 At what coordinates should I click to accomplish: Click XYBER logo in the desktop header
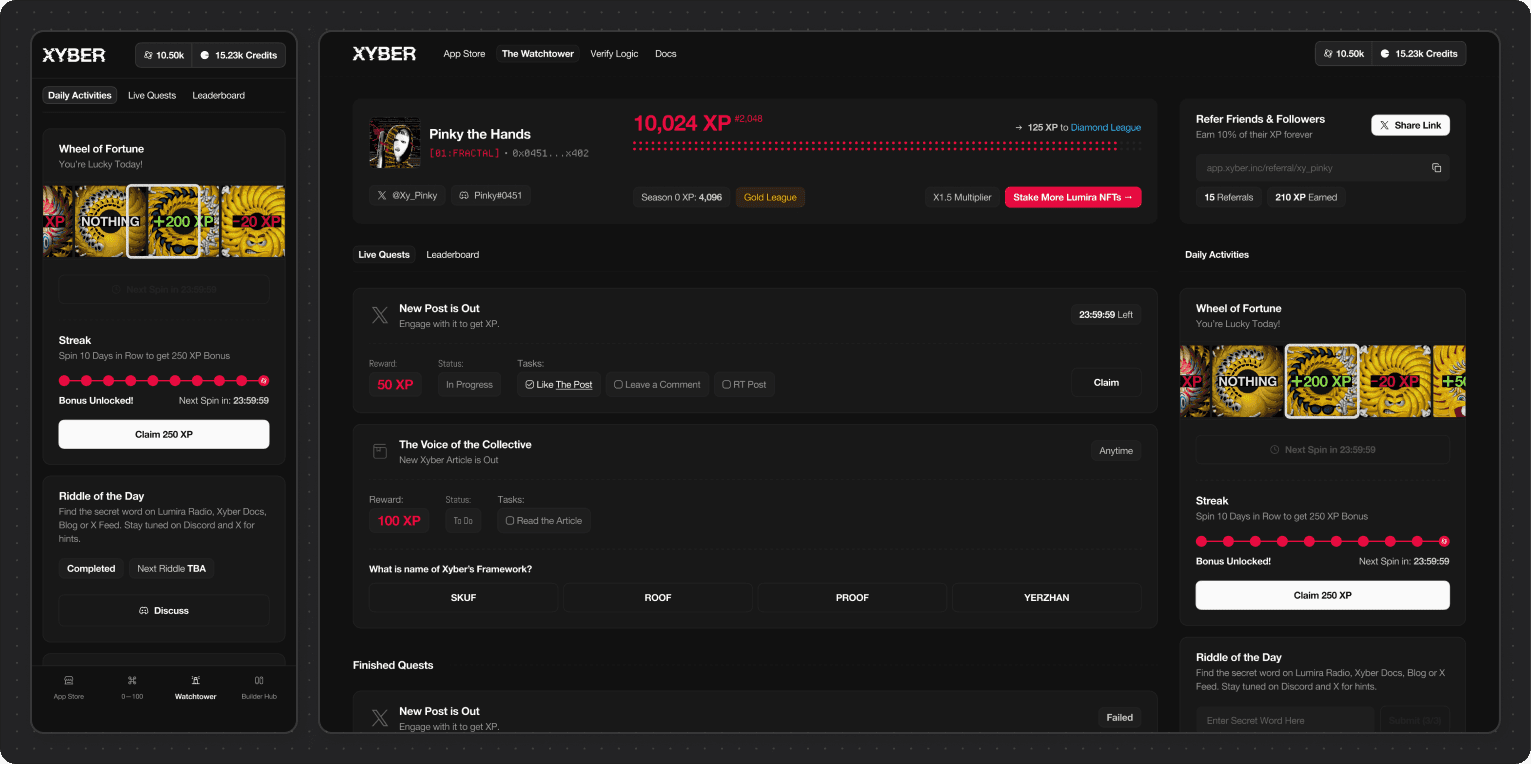[x=384, y=54]
